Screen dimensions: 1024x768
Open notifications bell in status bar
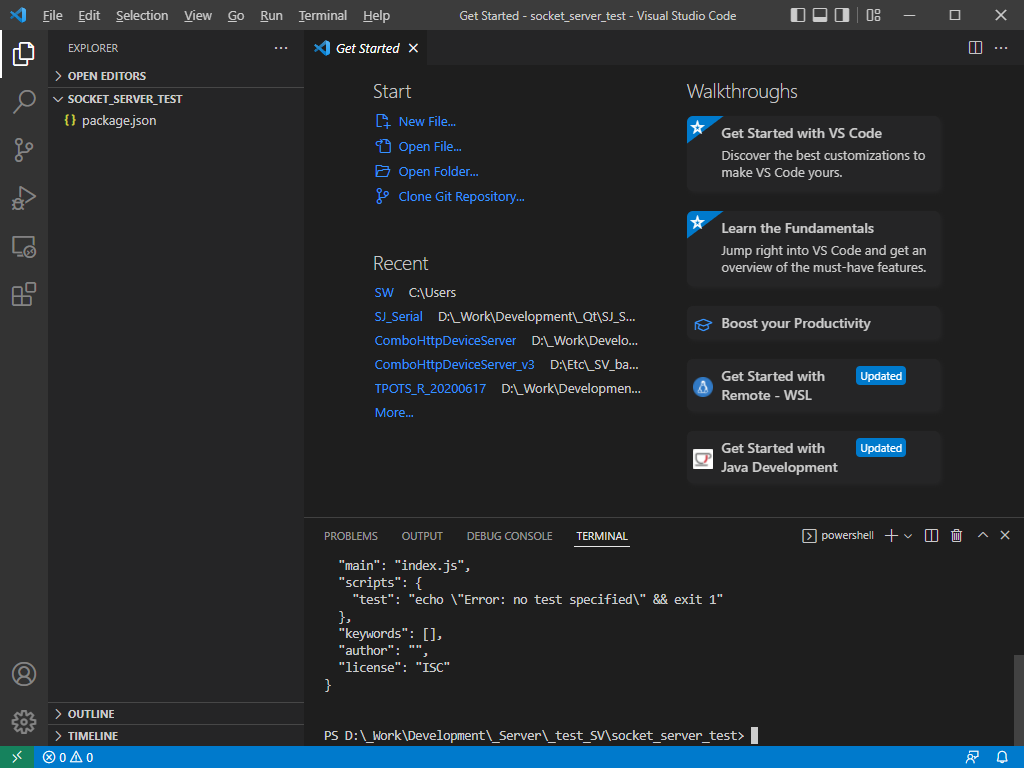(x=1002, y=758)
